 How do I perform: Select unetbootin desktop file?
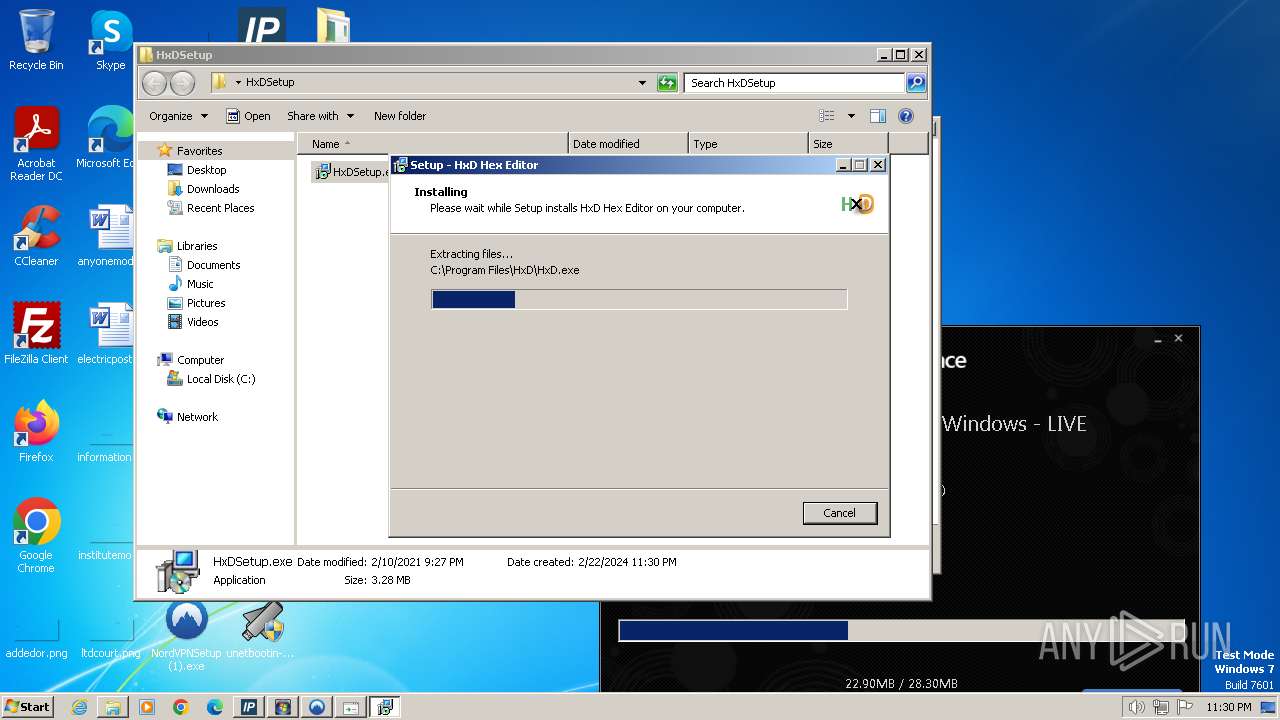pyautogui.click(x=261, y=630)
